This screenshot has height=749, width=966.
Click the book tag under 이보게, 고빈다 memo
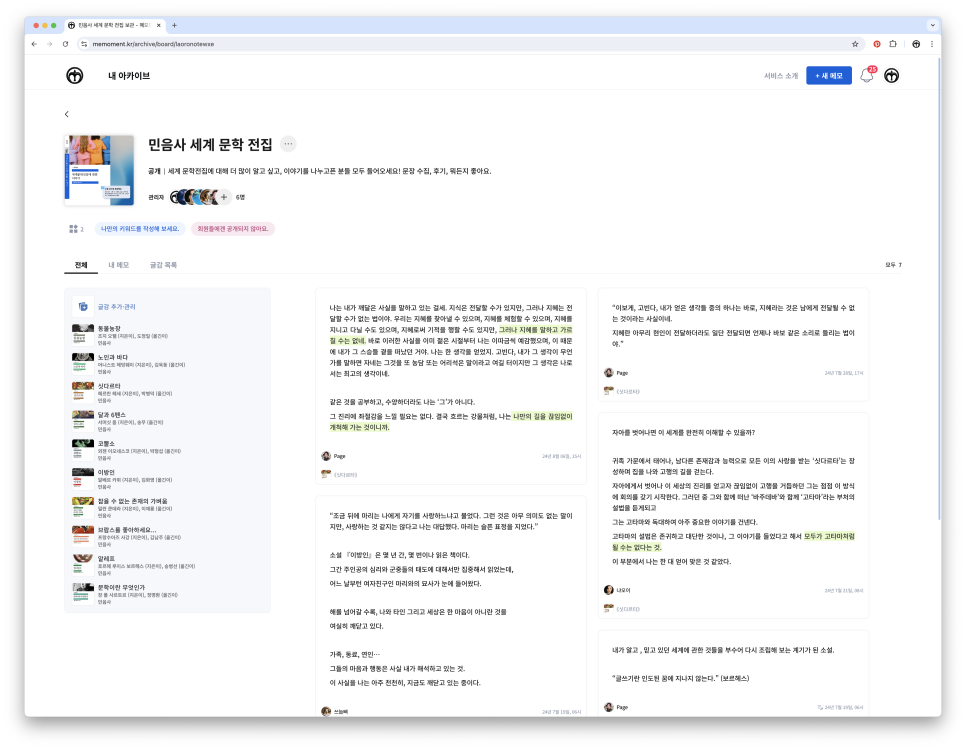[x=622, y=391]
